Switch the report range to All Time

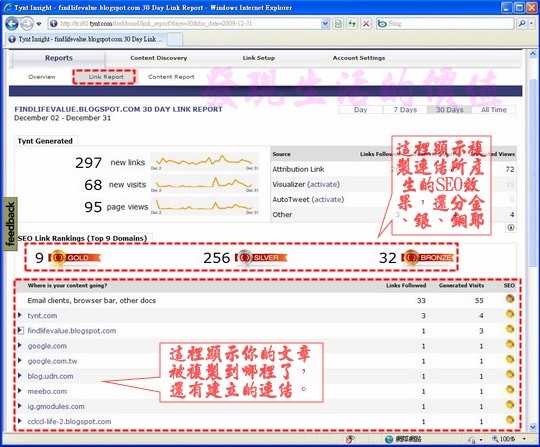pyautogui.click(x=494, y=110)
